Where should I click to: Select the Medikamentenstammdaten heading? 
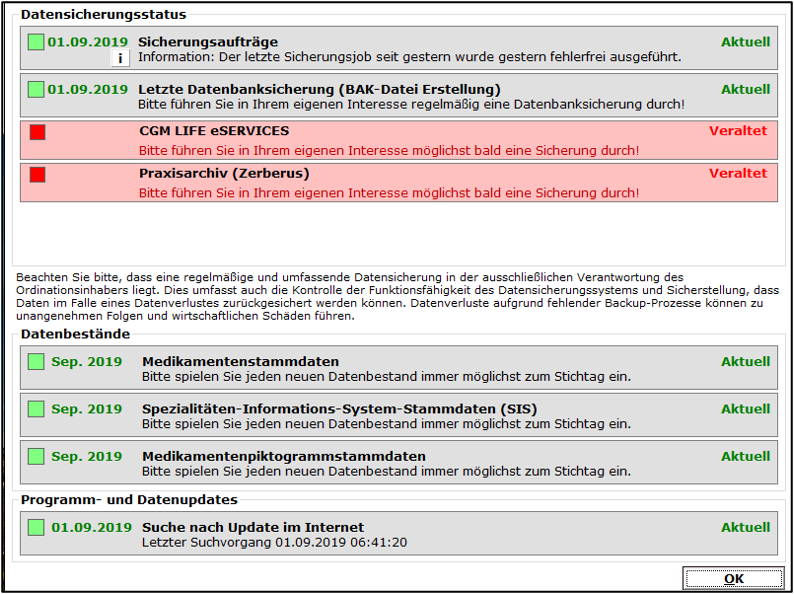(x=241, y=362)
